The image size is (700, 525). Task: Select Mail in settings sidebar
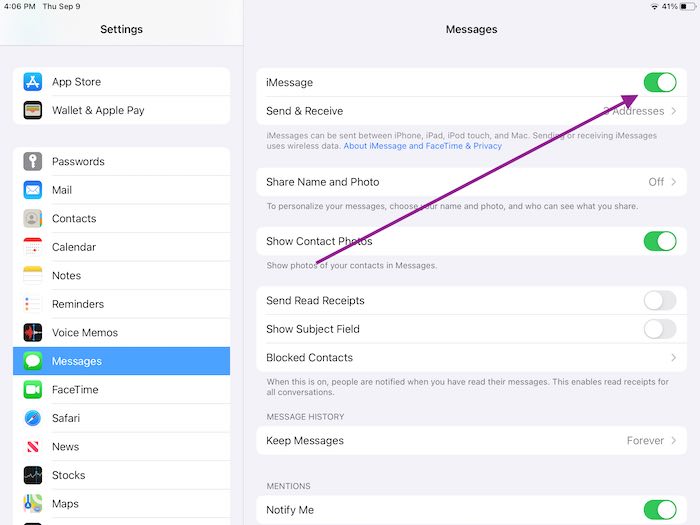121,190
